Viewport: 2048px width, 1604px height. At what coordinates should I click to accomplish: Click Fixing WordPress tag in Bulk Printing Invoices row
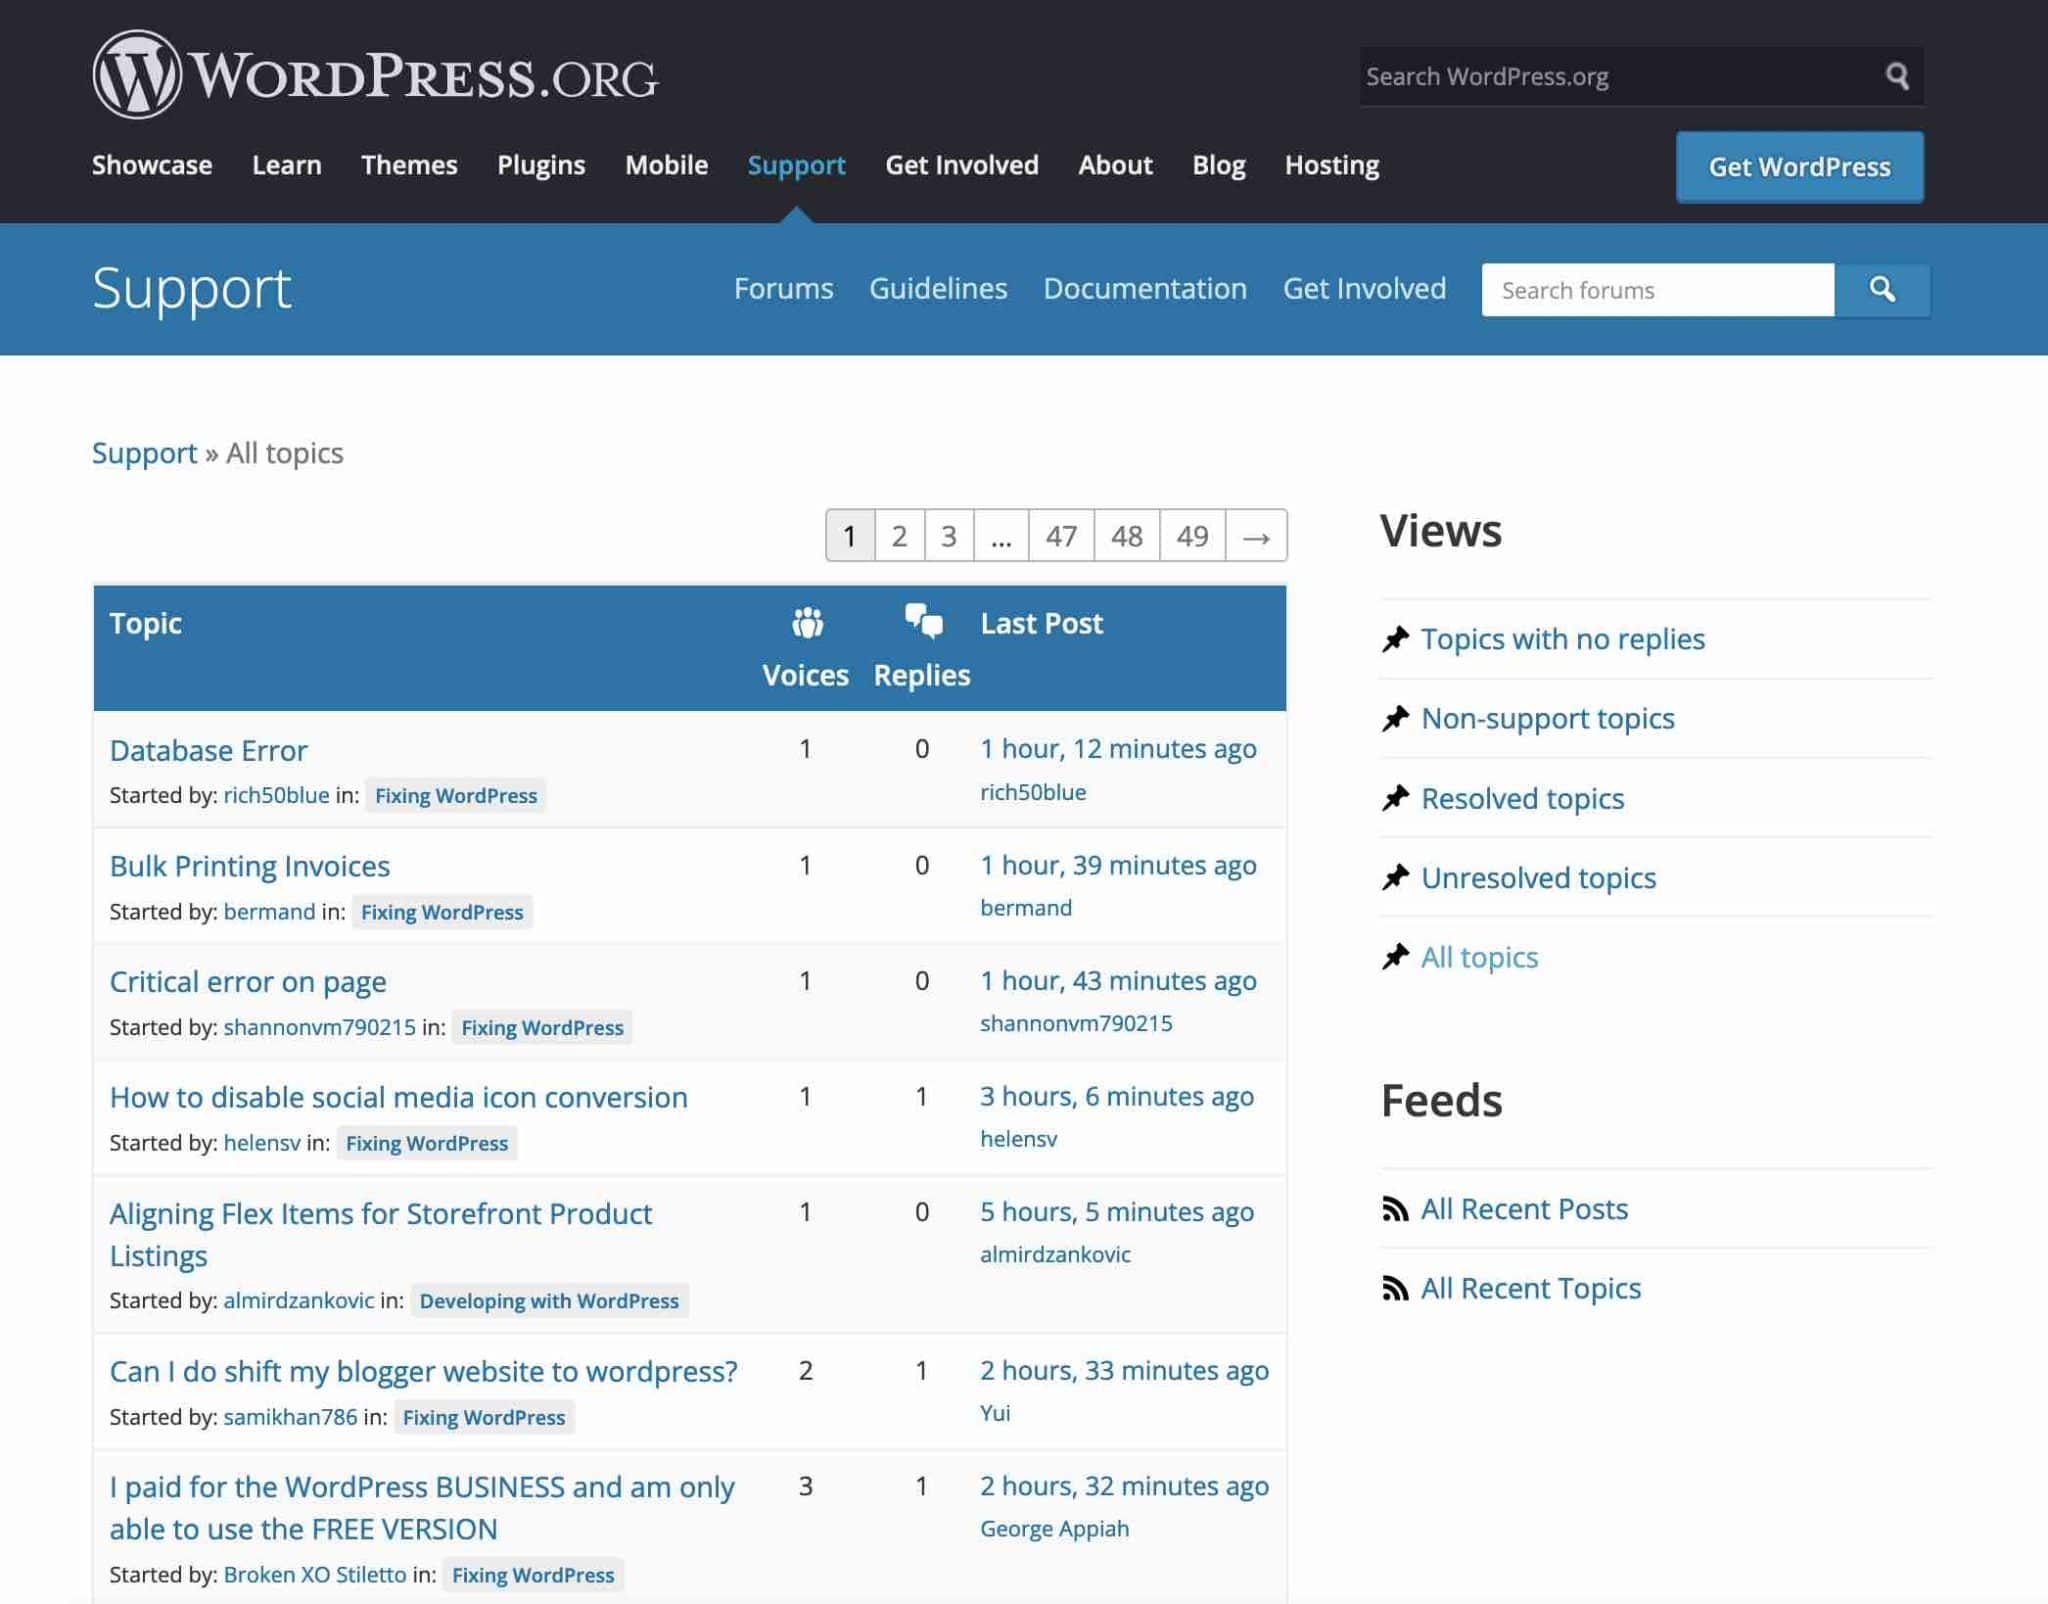pyautogui.click(x=442, y=912)
